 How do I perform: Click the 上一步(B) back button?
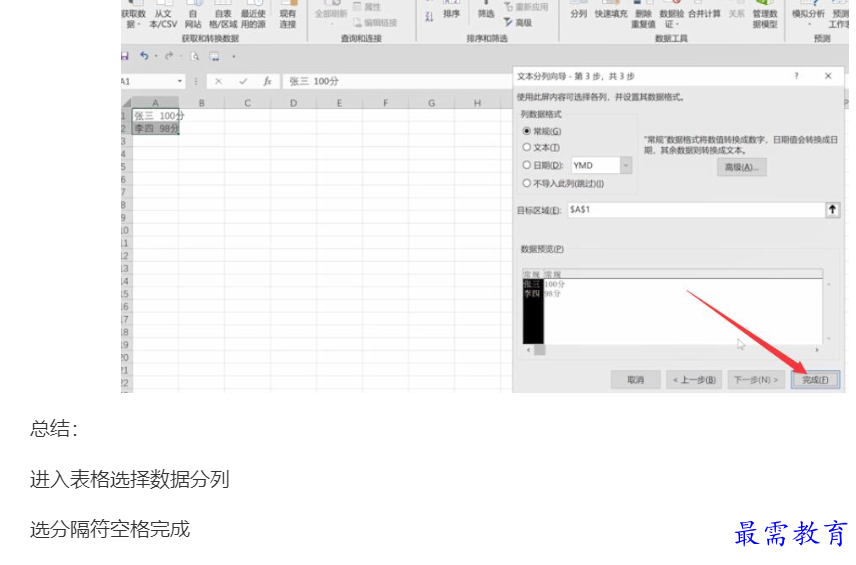click(694, 379)
